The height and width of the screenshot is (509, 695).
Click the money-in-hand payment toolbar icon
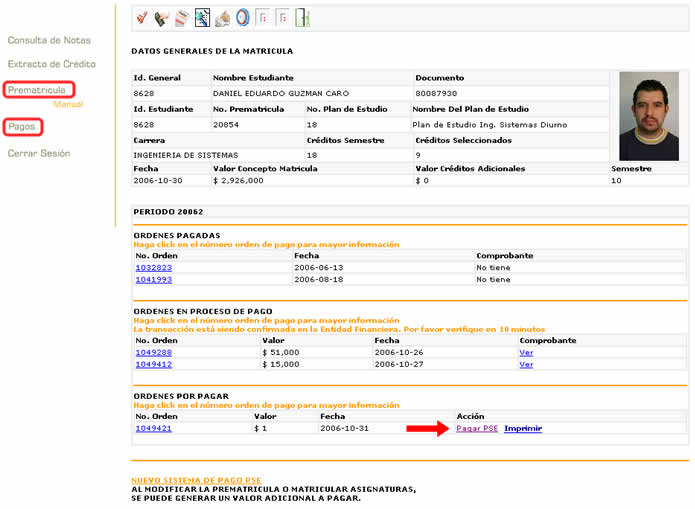tap(162, 19)
